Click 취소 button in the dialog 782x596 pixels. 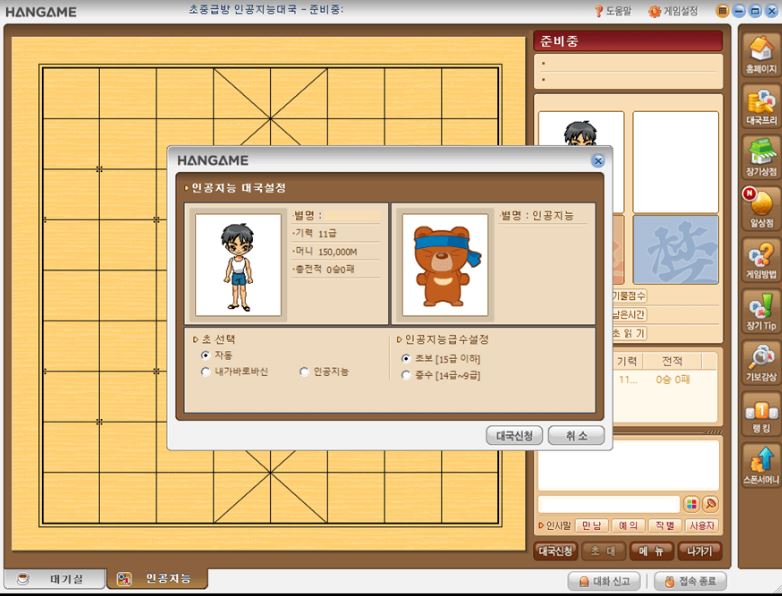[576, 435]
